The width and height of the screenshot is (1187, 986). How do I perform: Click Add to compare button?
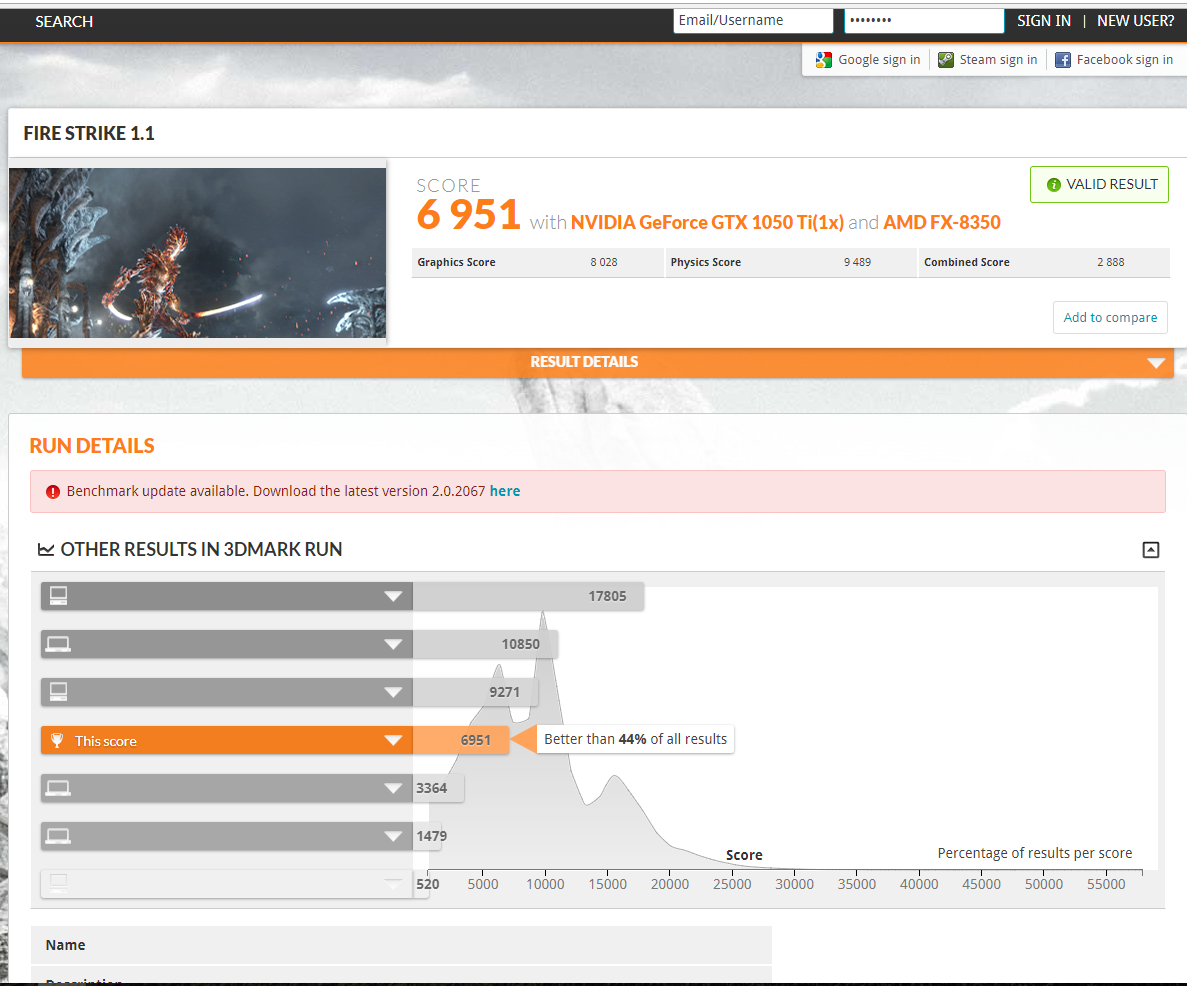(x=1110, y=317)
